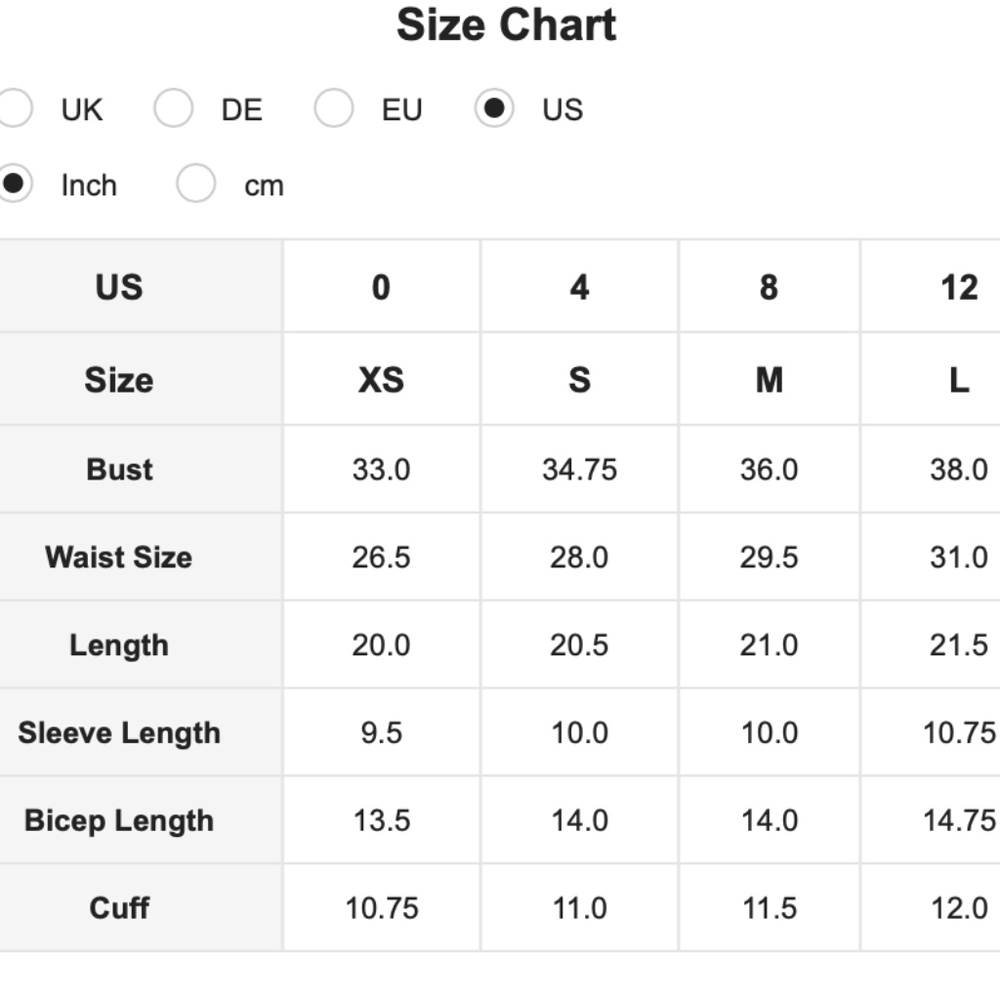Image resolution: width=1000 pixels, height=1000 pixels.
Task: Click the Bust row label
Action: point(119,469)
